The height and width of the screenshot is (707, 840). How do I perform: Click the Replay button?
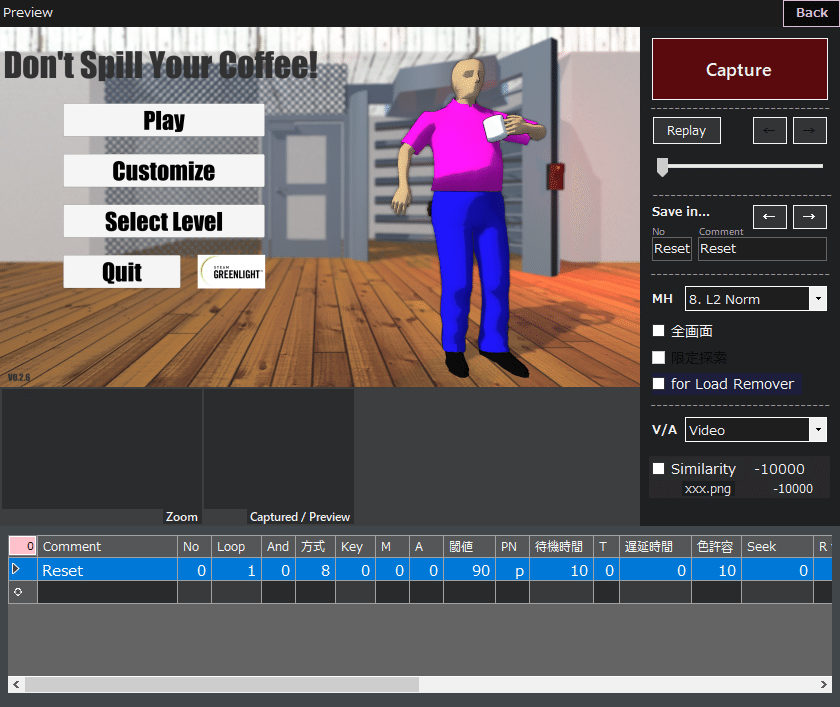pos(686,131)
